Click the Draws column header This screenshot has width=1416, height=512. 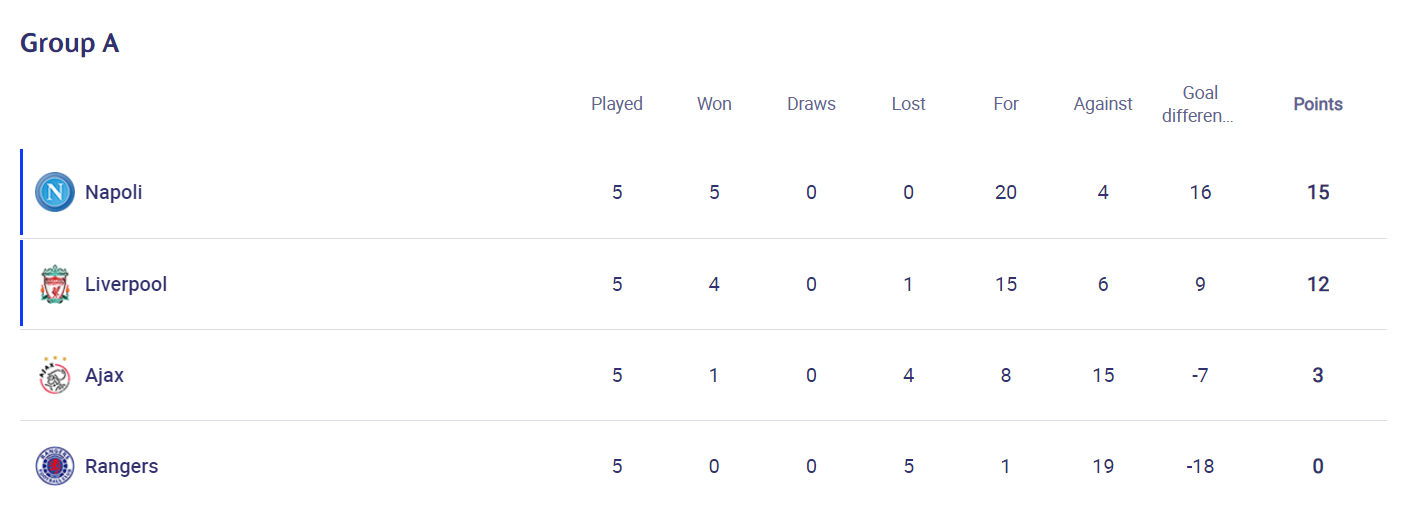[811, 104]
